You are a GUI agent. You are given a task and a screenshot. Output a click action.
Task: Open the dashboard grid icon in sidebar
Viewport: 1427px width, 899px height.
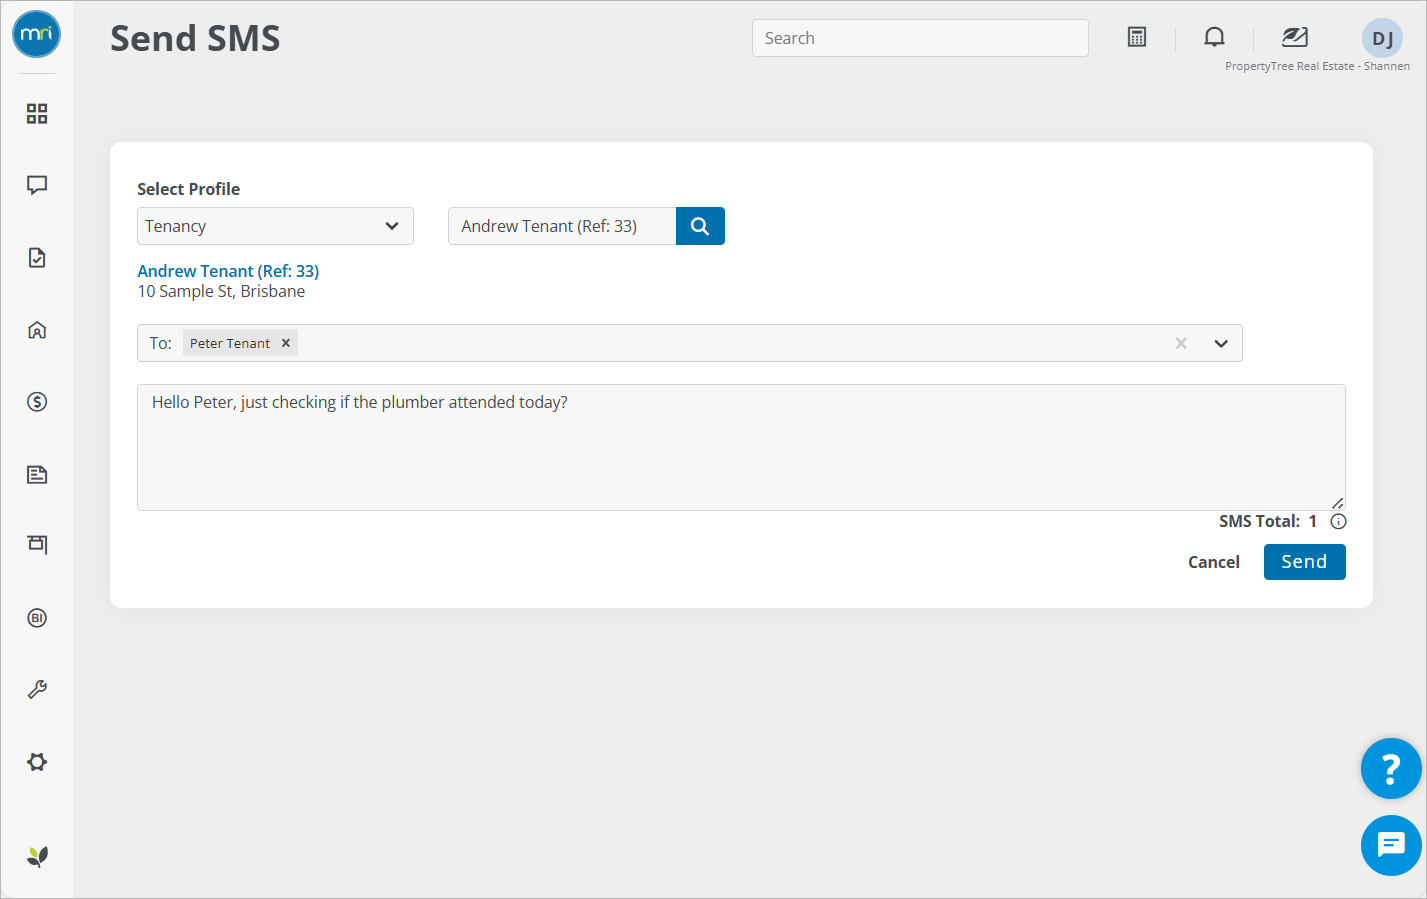point(37,114)
